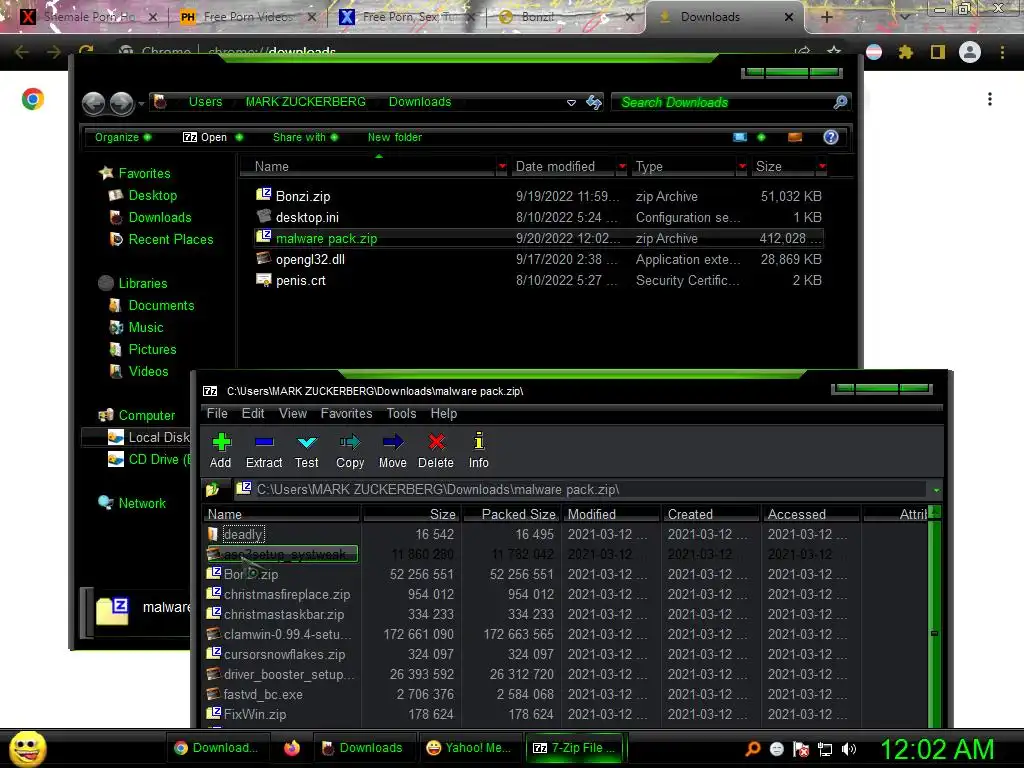
Task: Open the File menu in 7-Zip
Action: (x=217, y=413)
